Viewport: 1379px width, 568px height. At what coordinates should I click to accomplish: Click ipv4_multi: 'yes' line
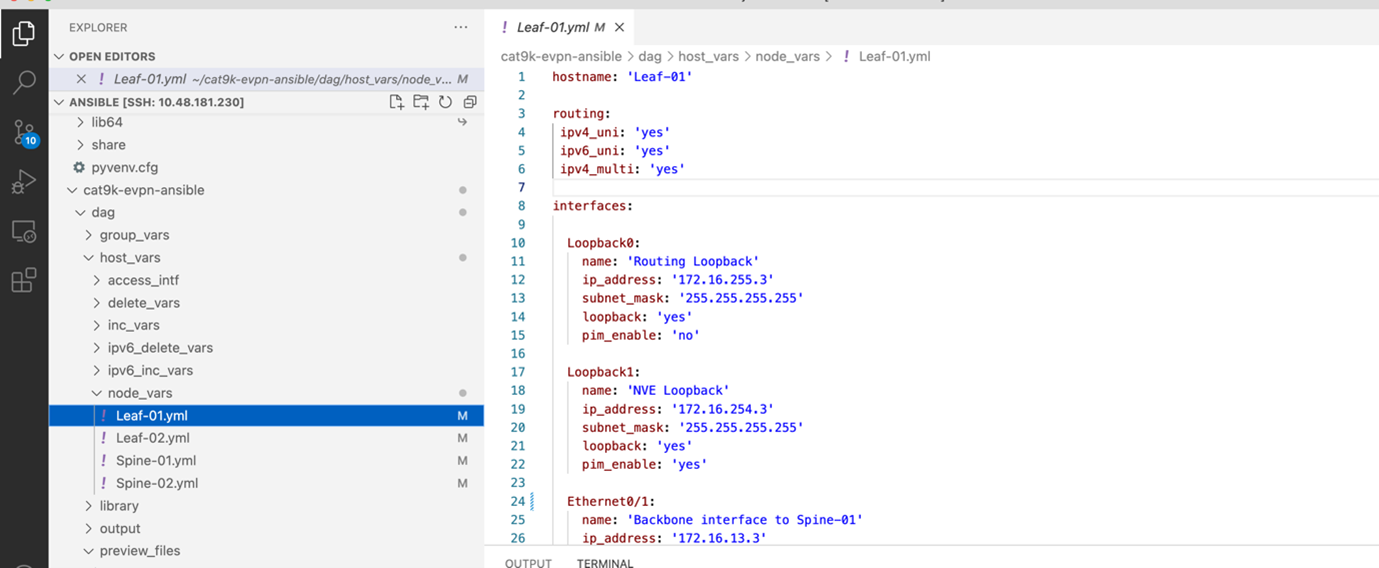622,169
